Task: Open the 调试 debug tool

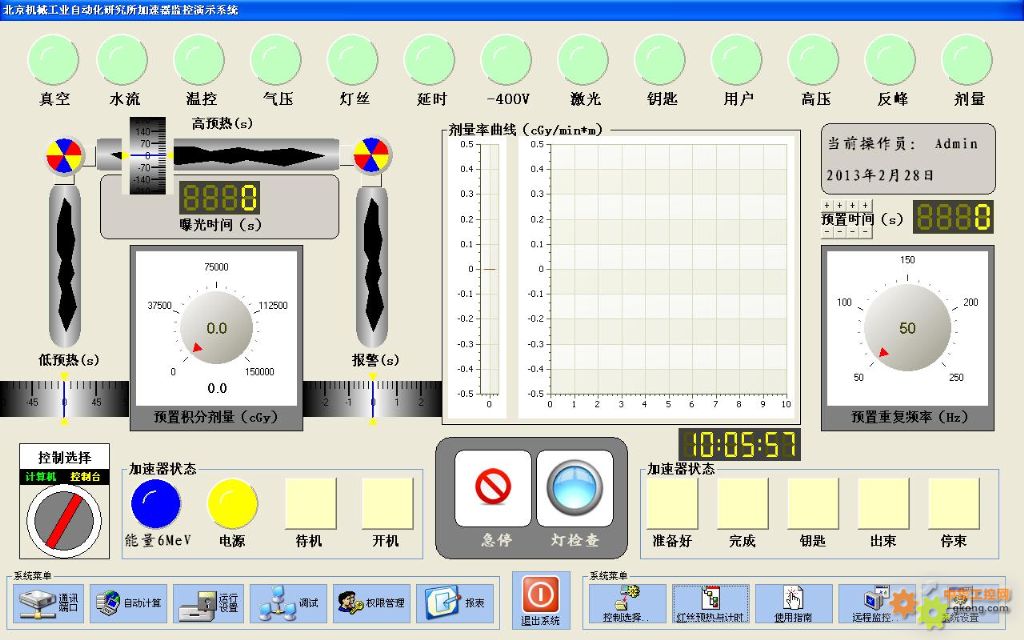Action: [x=288, y=603]
